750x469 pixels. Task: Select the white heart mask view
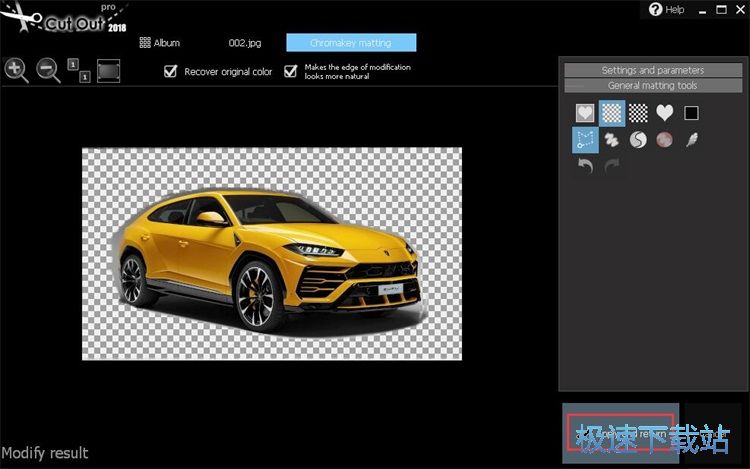664,113
